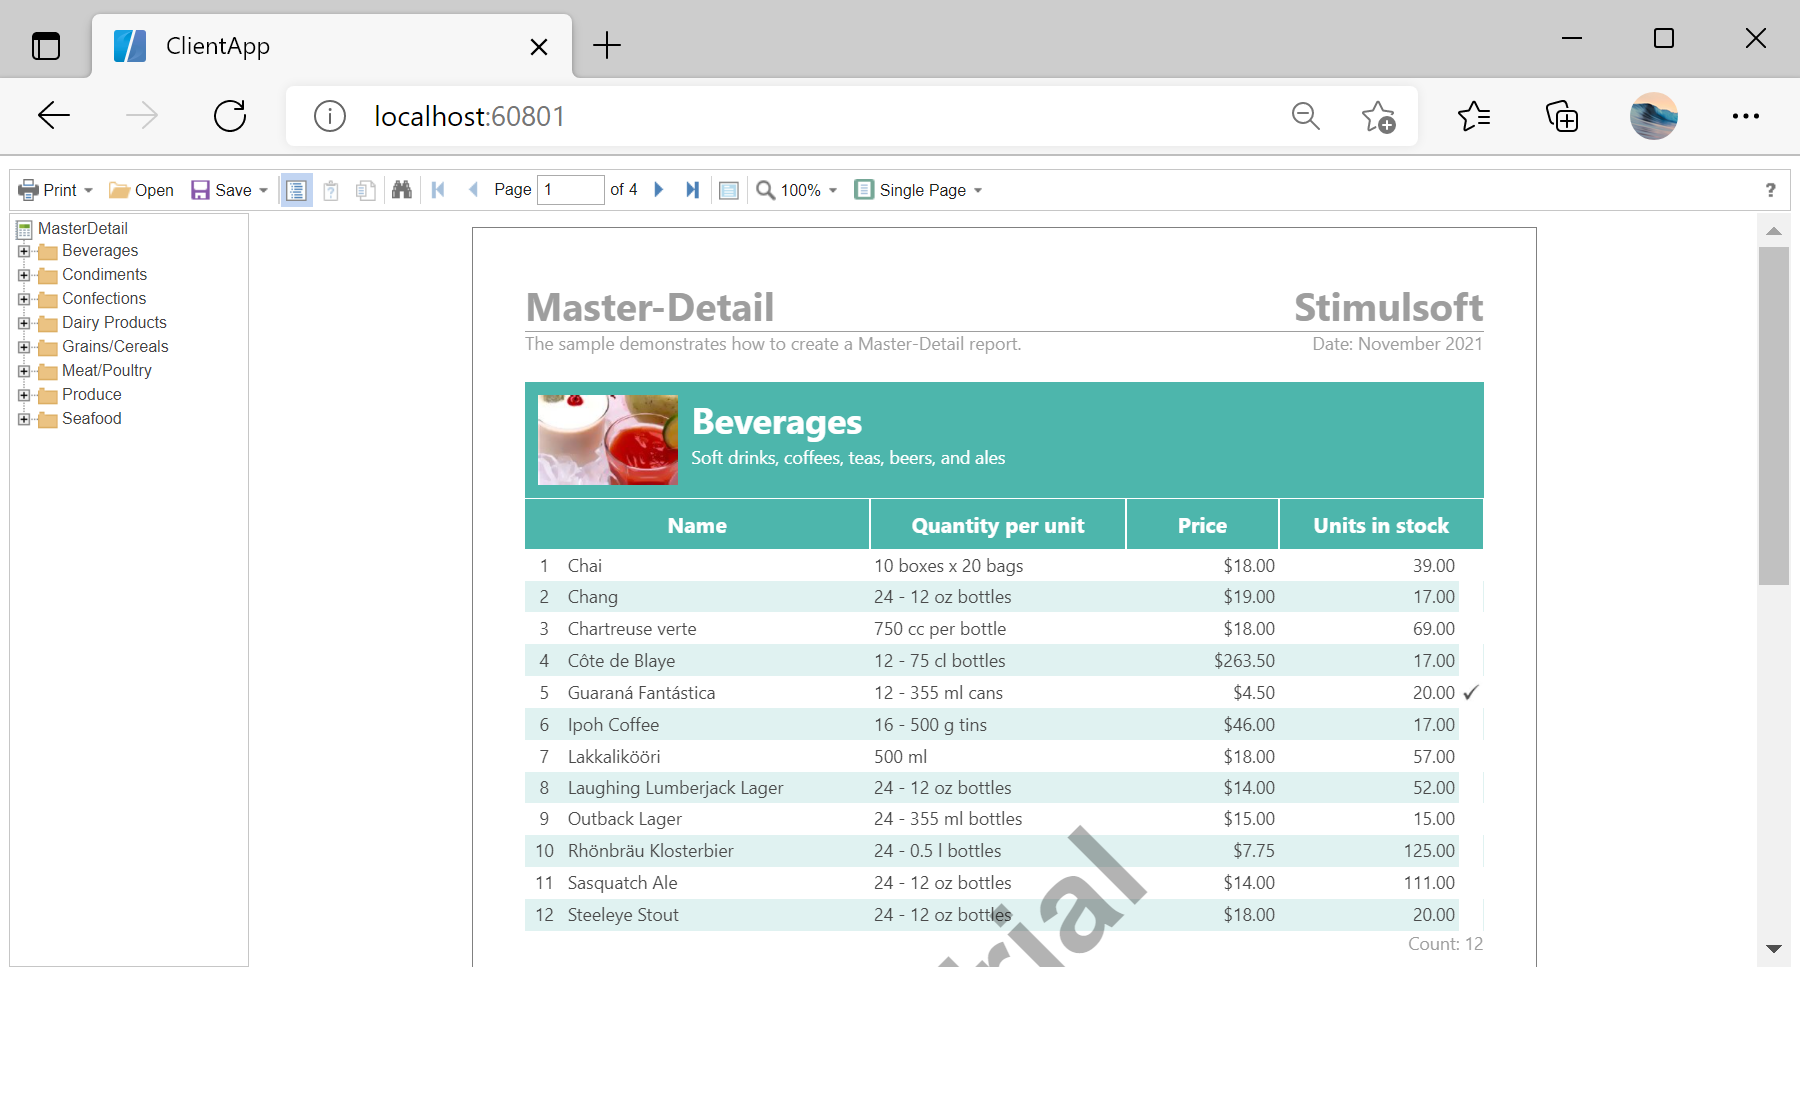Toggle the resources panel button

[x=366, y=190]
